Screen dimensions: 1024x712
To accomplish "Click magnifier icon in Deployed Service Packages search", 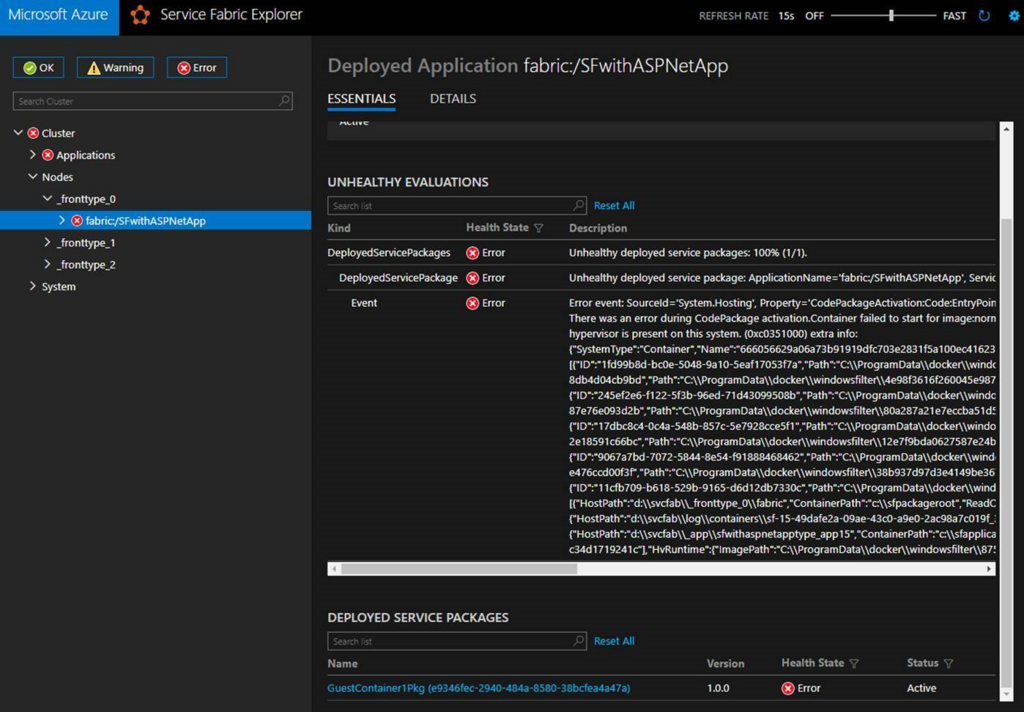I will (x=578, y=641).
